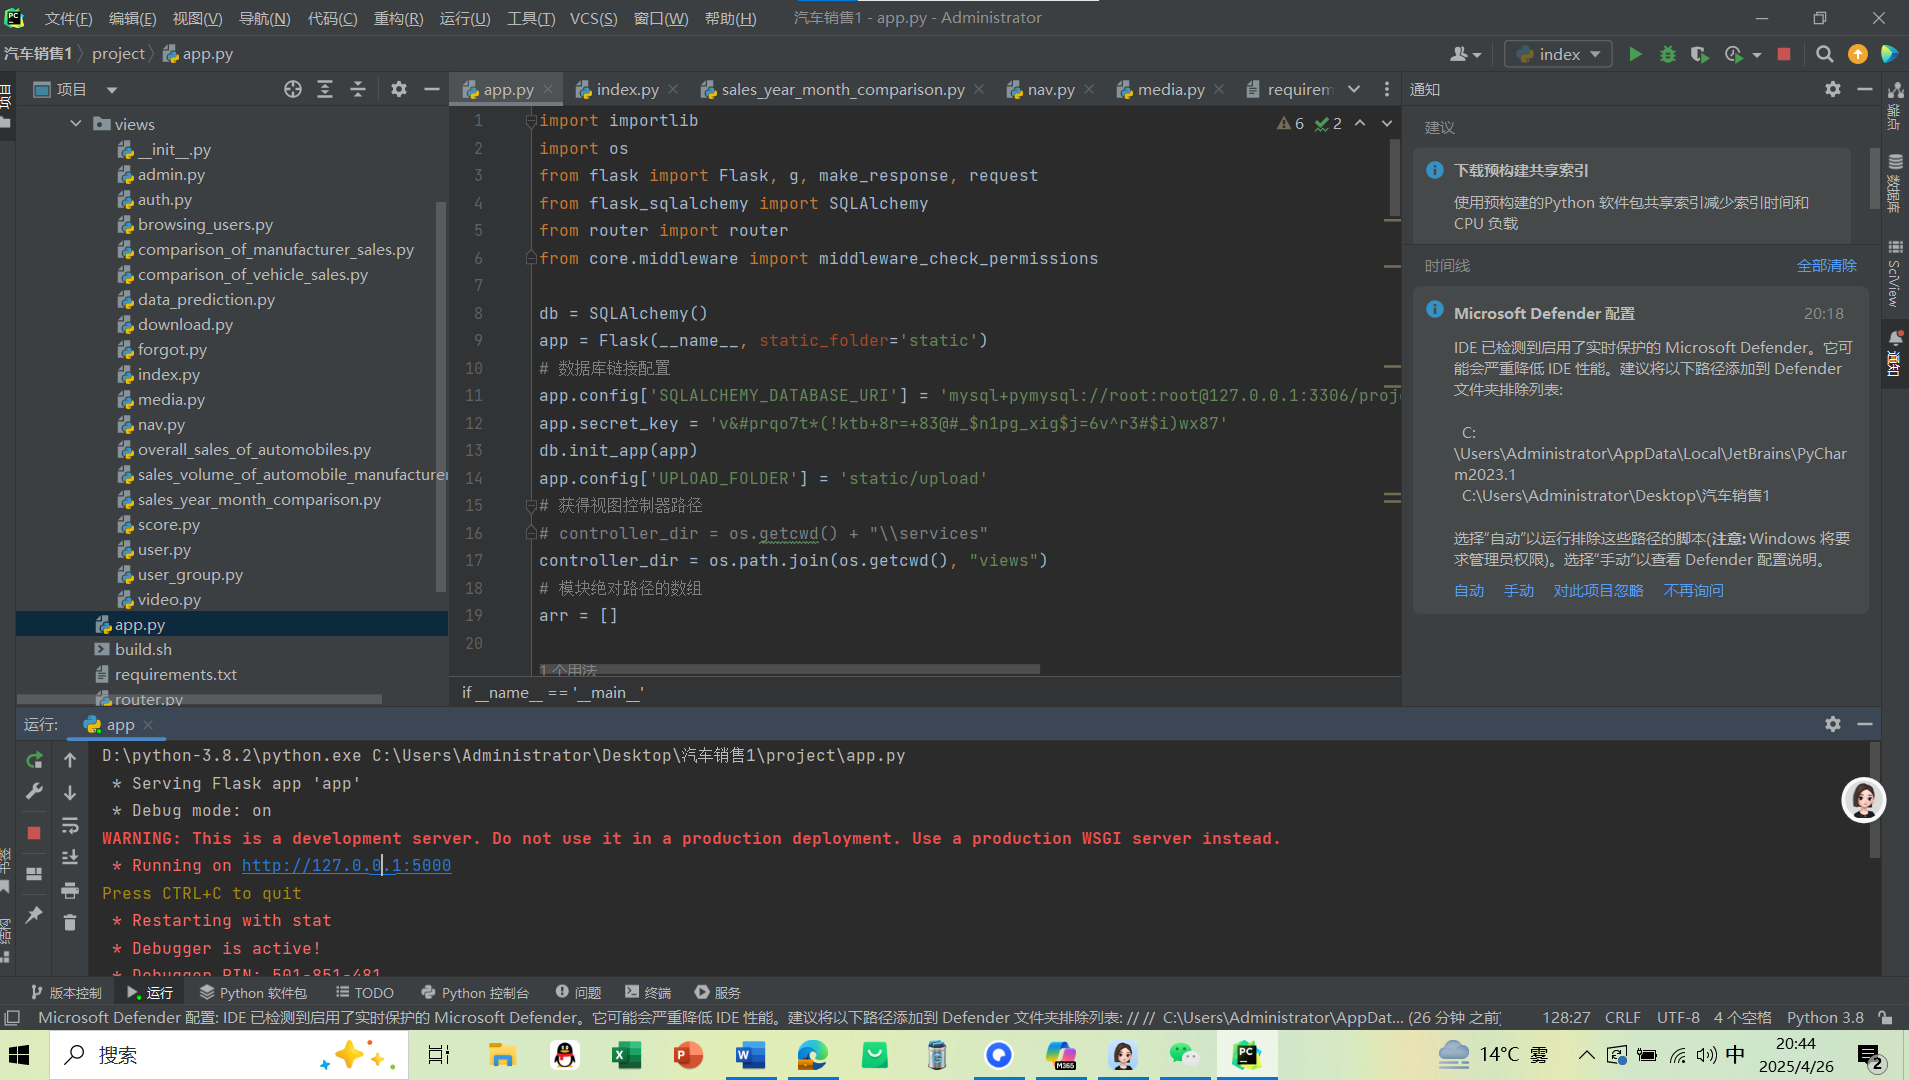Open the IDE update arrow icon
This screenshot has height=1080, width=1909.
pos(1857,54)
